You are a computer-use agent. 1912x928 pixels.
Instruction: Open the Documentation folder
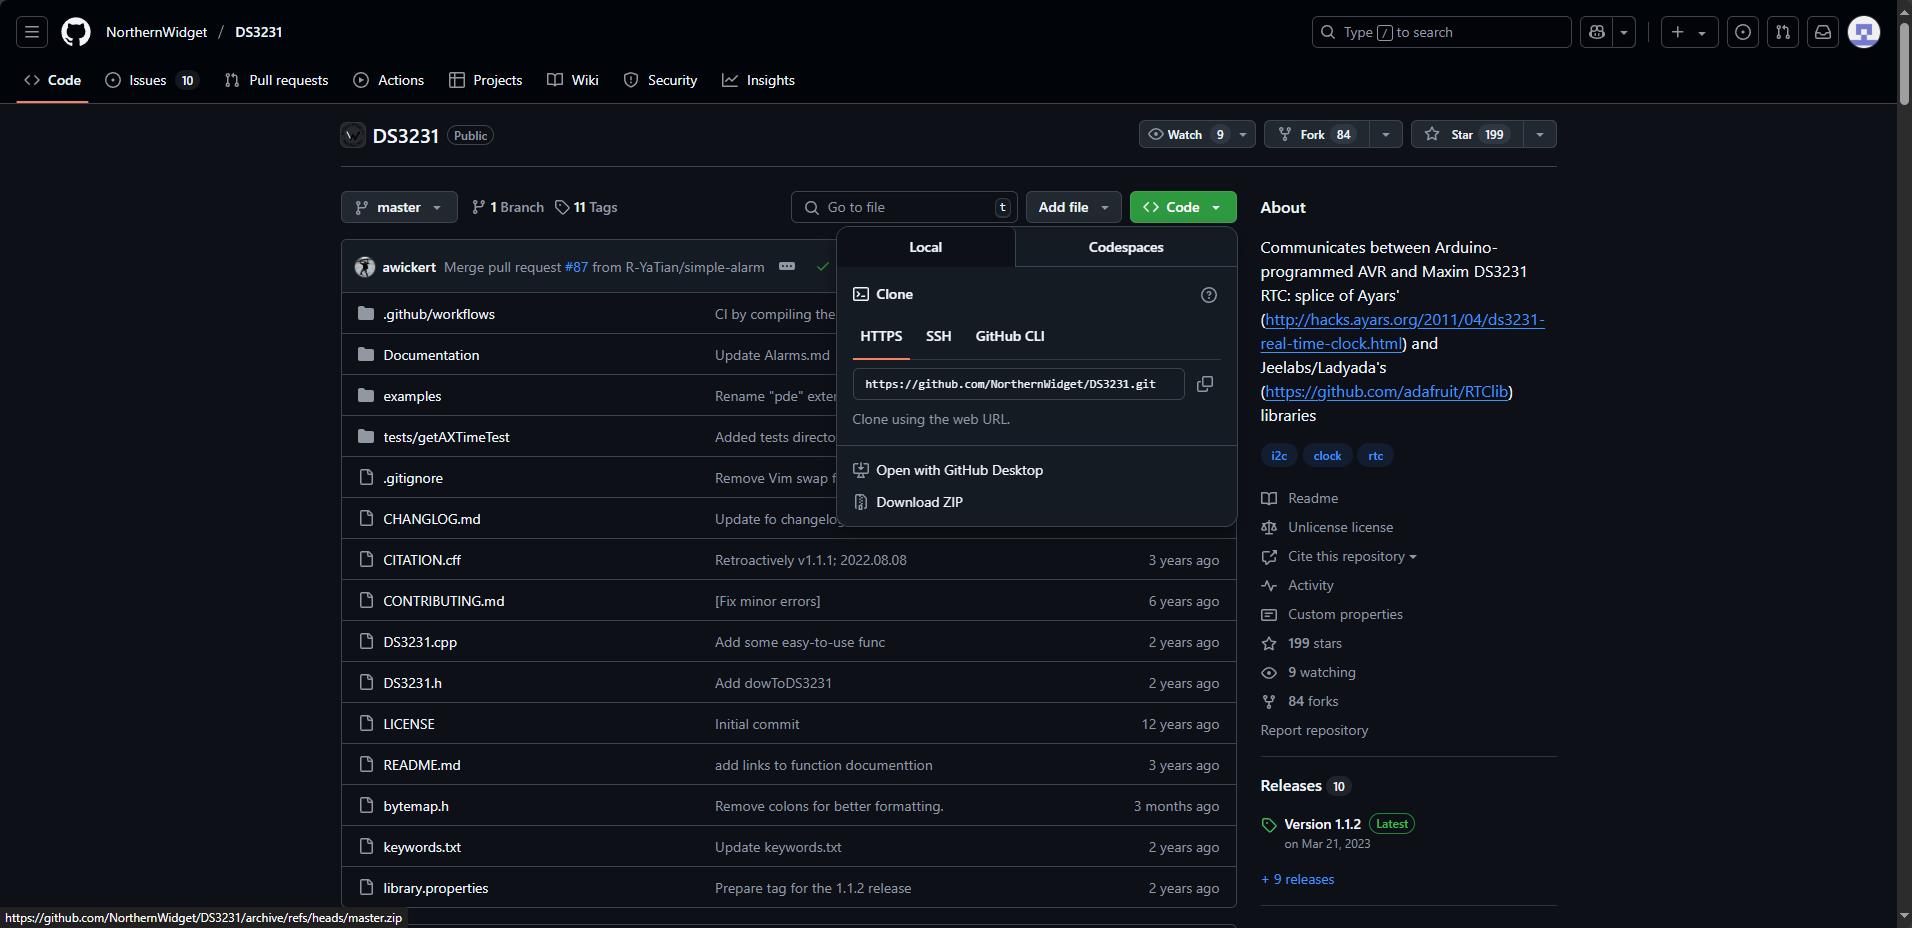[431, 355]
